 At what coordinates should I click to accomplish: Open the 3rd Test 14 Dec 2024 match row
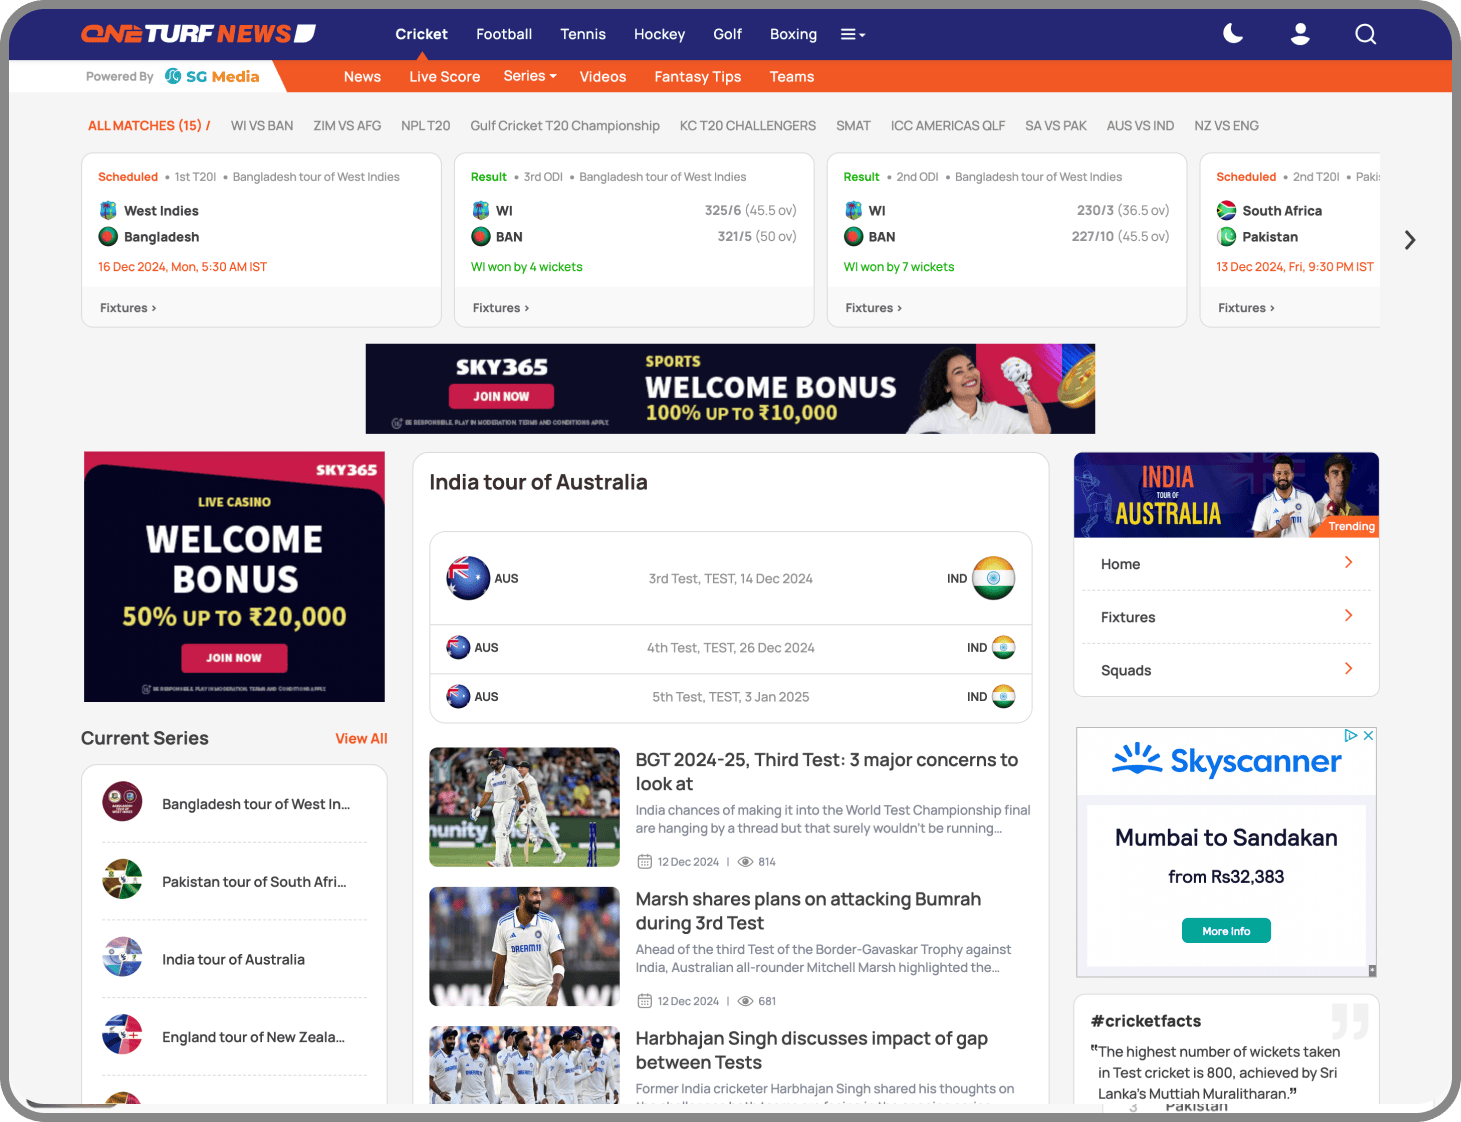731,578
